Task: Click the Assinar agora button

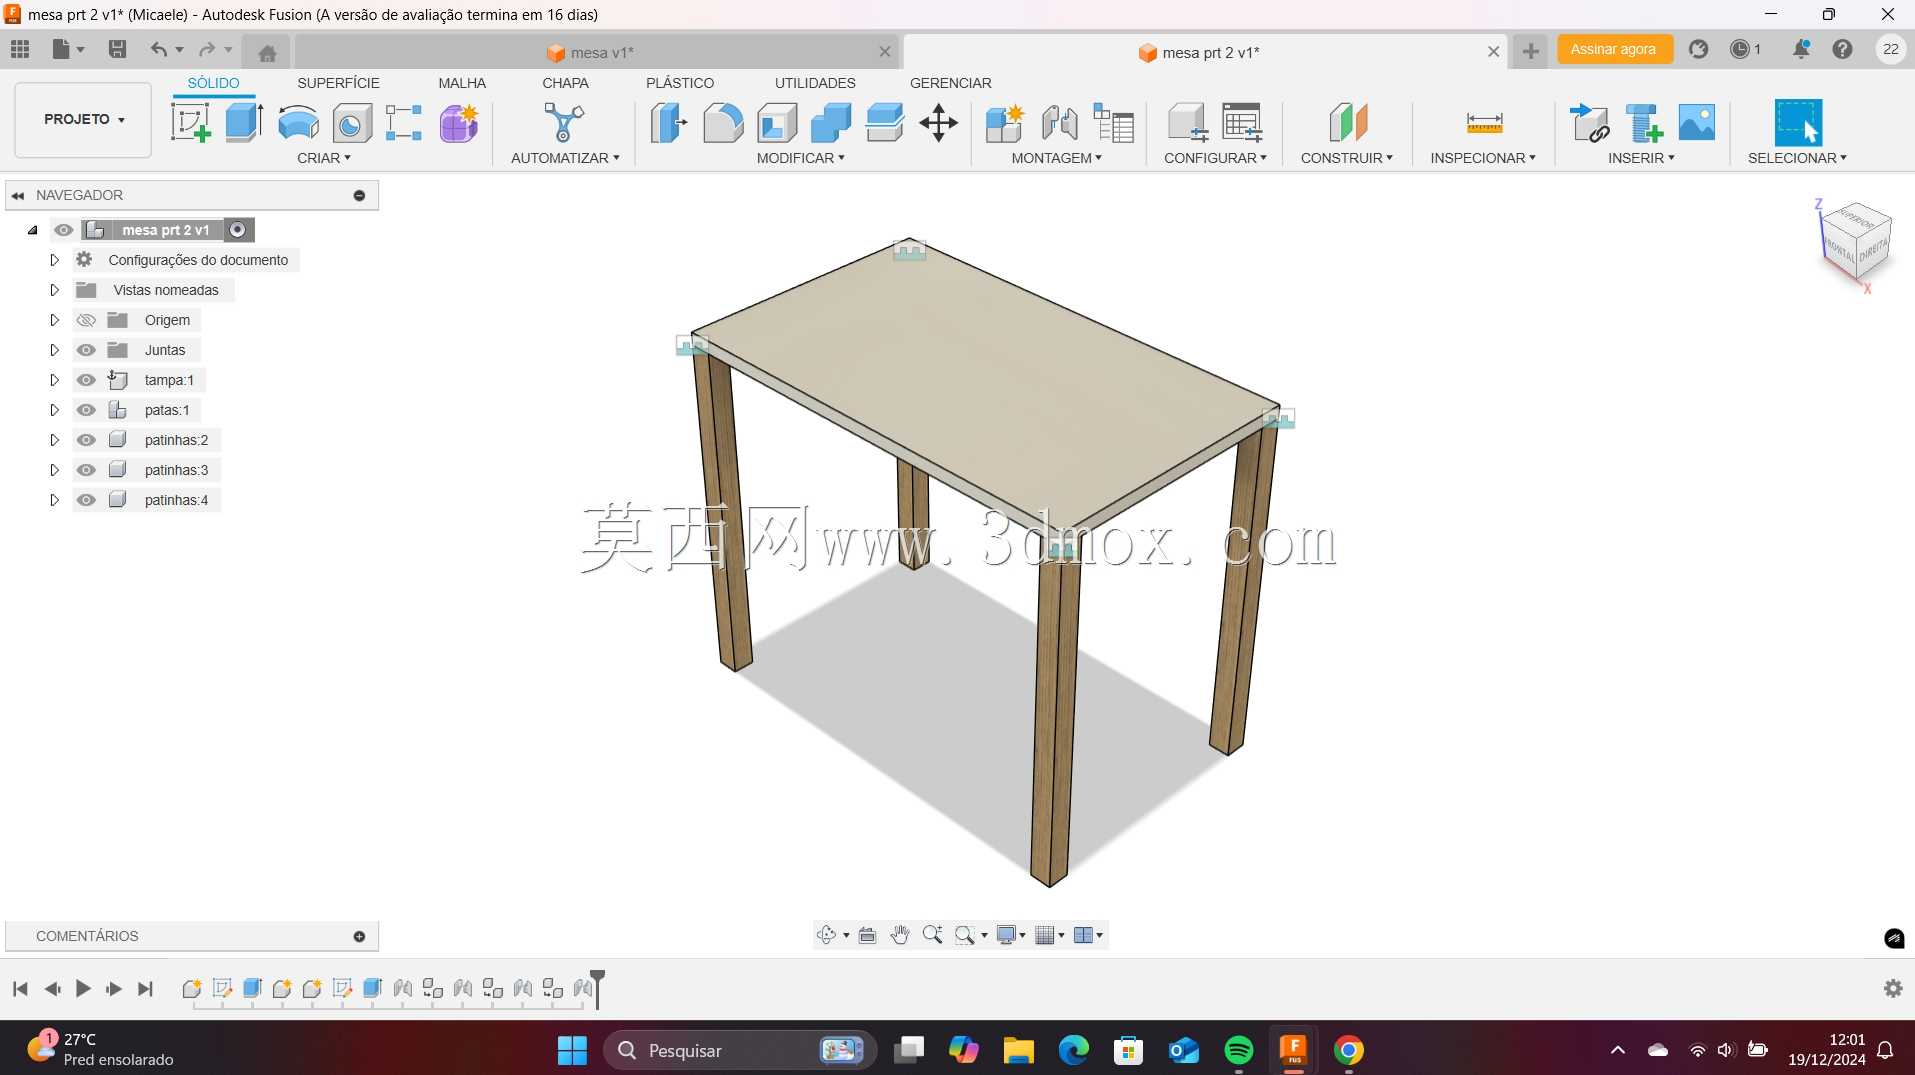Action: click(x=1613, y=49)
